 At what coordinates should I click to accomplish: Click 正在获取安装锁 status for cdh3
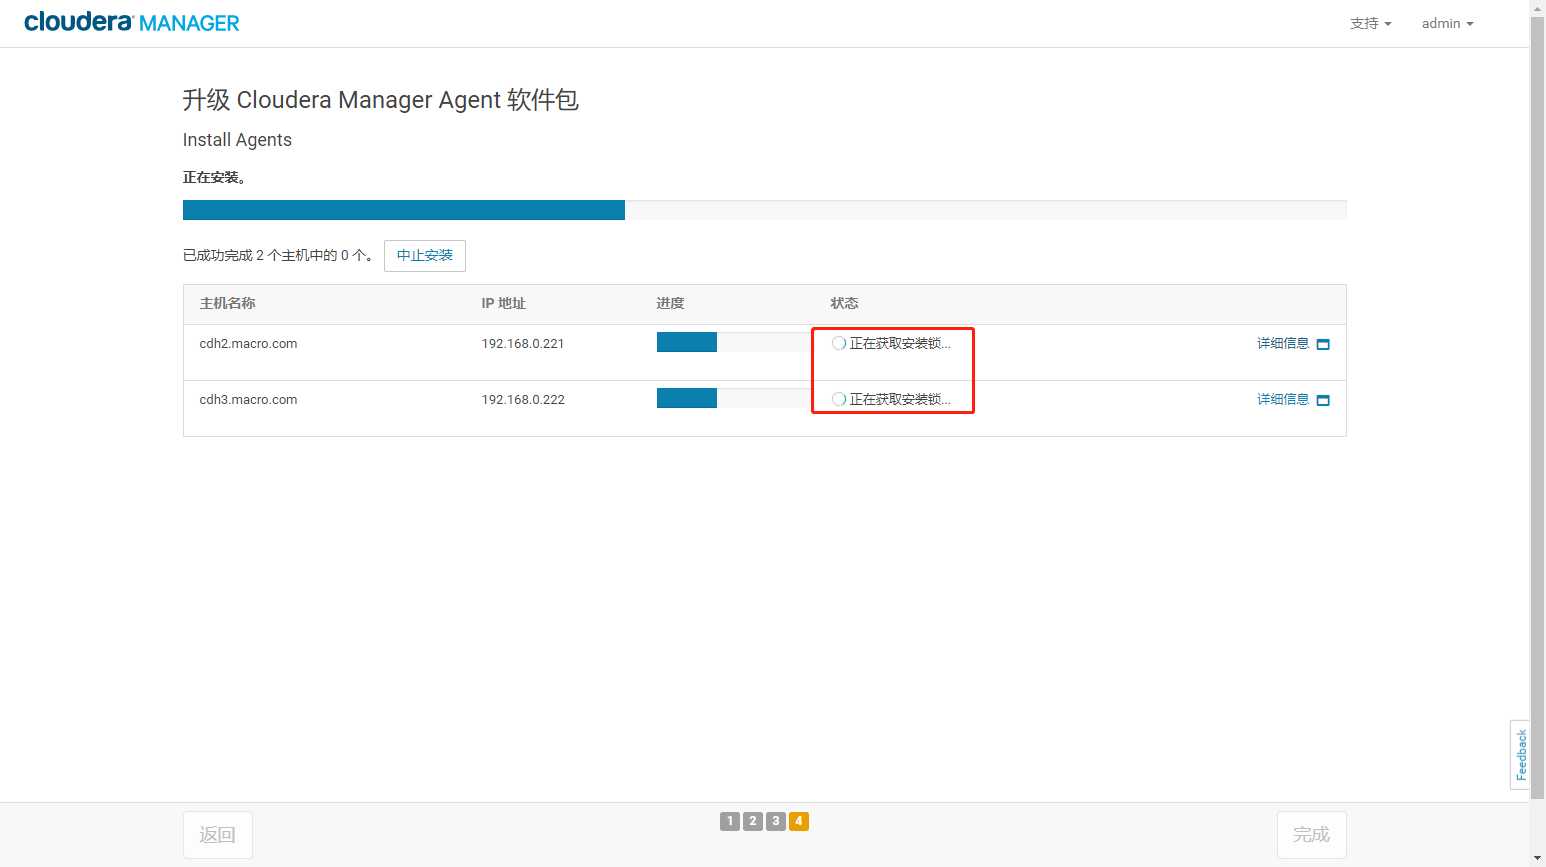click(x=900, y=399)
